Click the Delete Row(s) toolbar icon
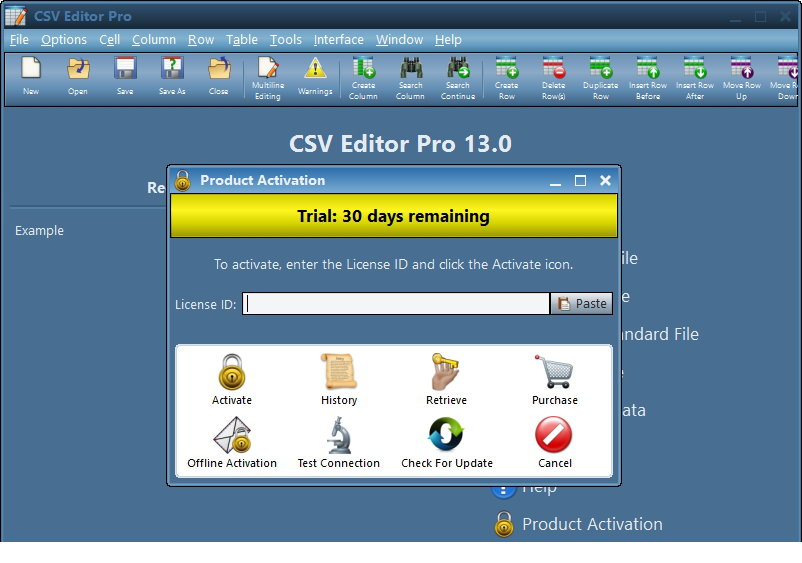 point(553,78)
